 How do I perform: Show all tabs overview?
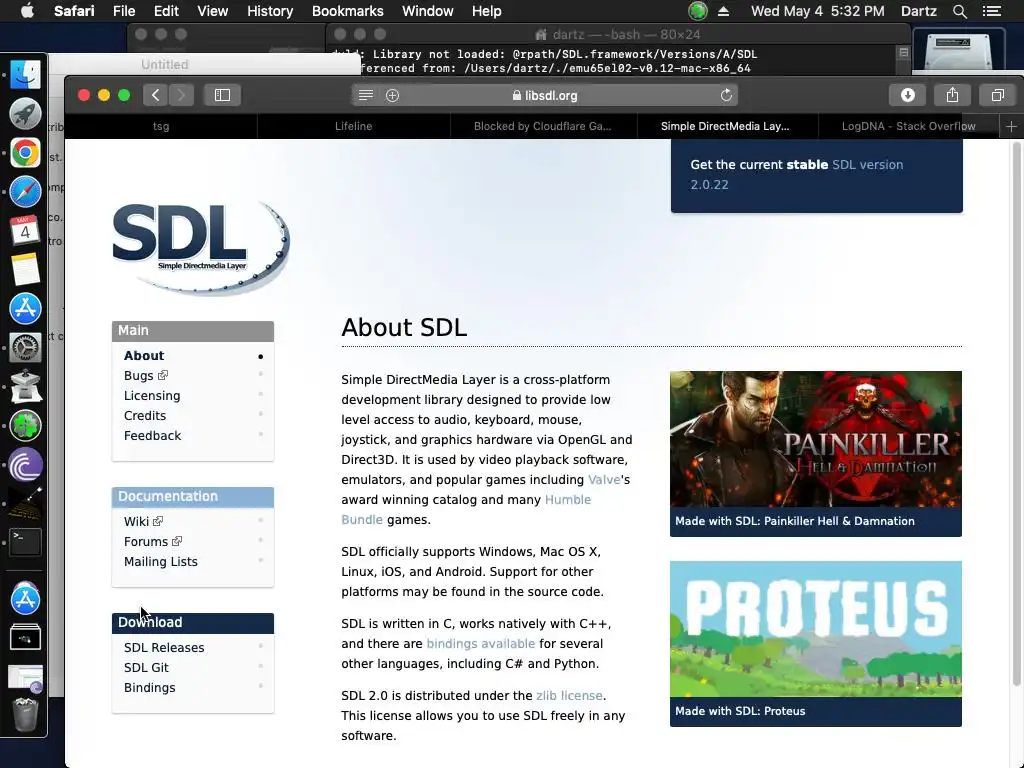tap(997, 95)
